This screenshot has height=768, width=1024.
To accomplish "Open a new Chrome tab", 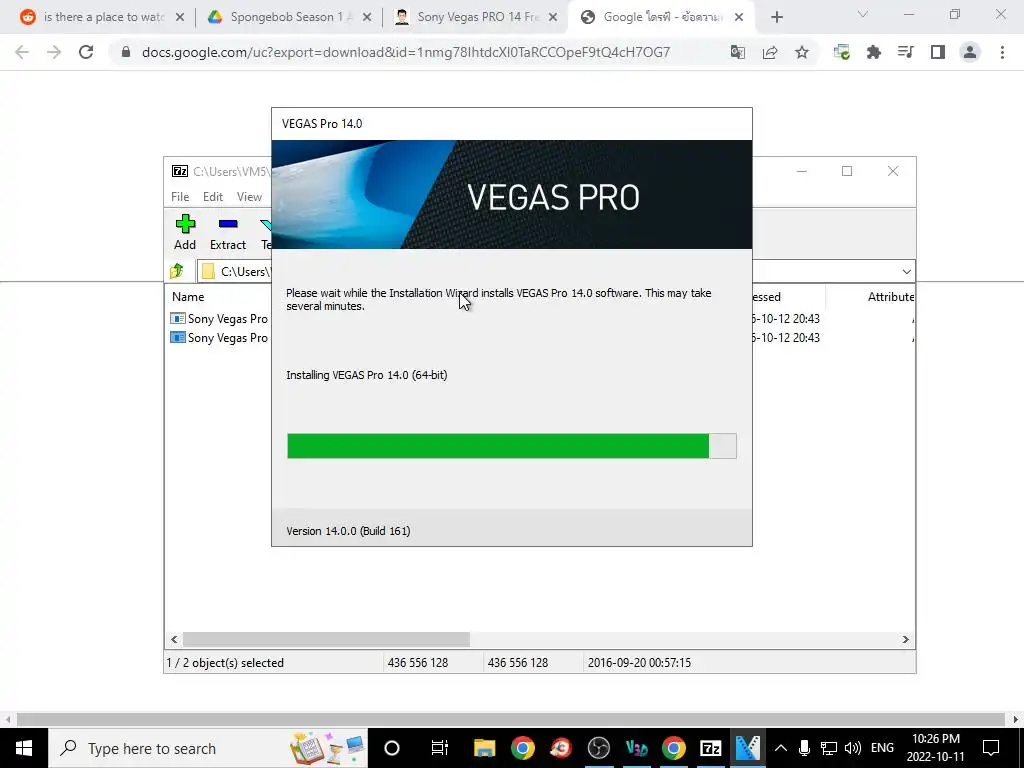I will (776, 18).
